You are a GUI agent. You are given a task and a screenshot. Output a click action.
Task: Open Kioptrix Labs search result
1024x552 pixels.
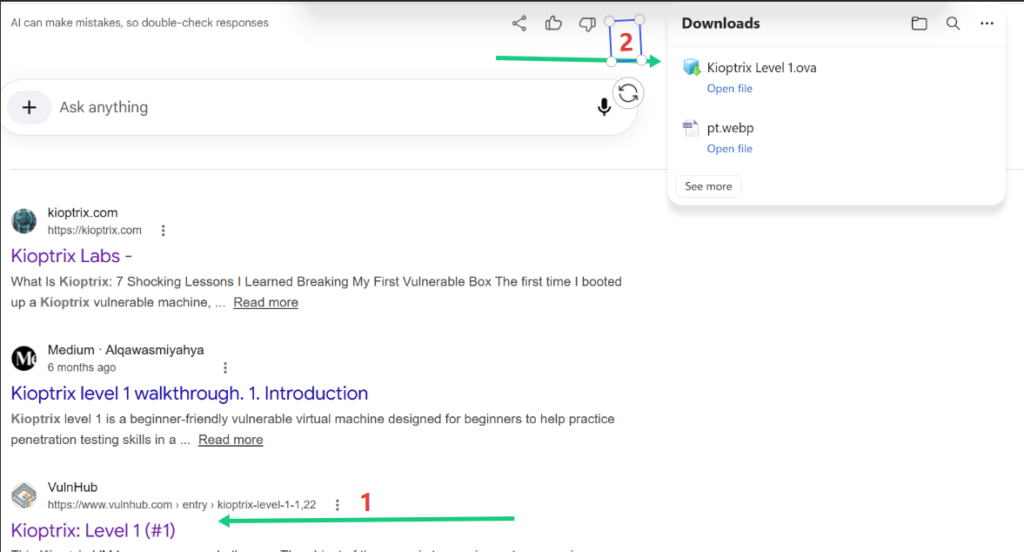pyautogui.click(x=71, y=255)
